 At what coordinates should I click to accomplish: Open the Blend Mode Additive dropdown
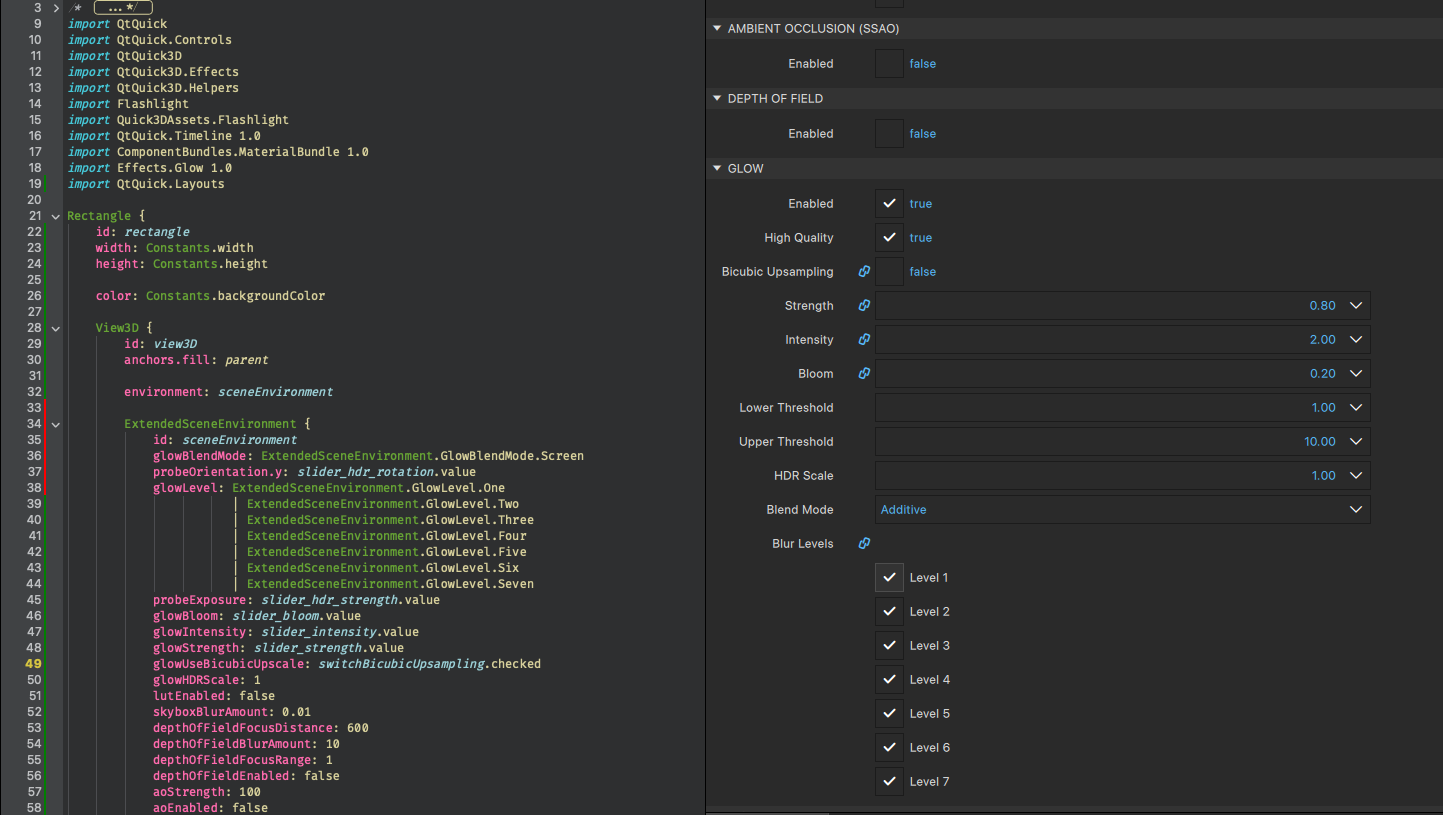point(1122,509)
